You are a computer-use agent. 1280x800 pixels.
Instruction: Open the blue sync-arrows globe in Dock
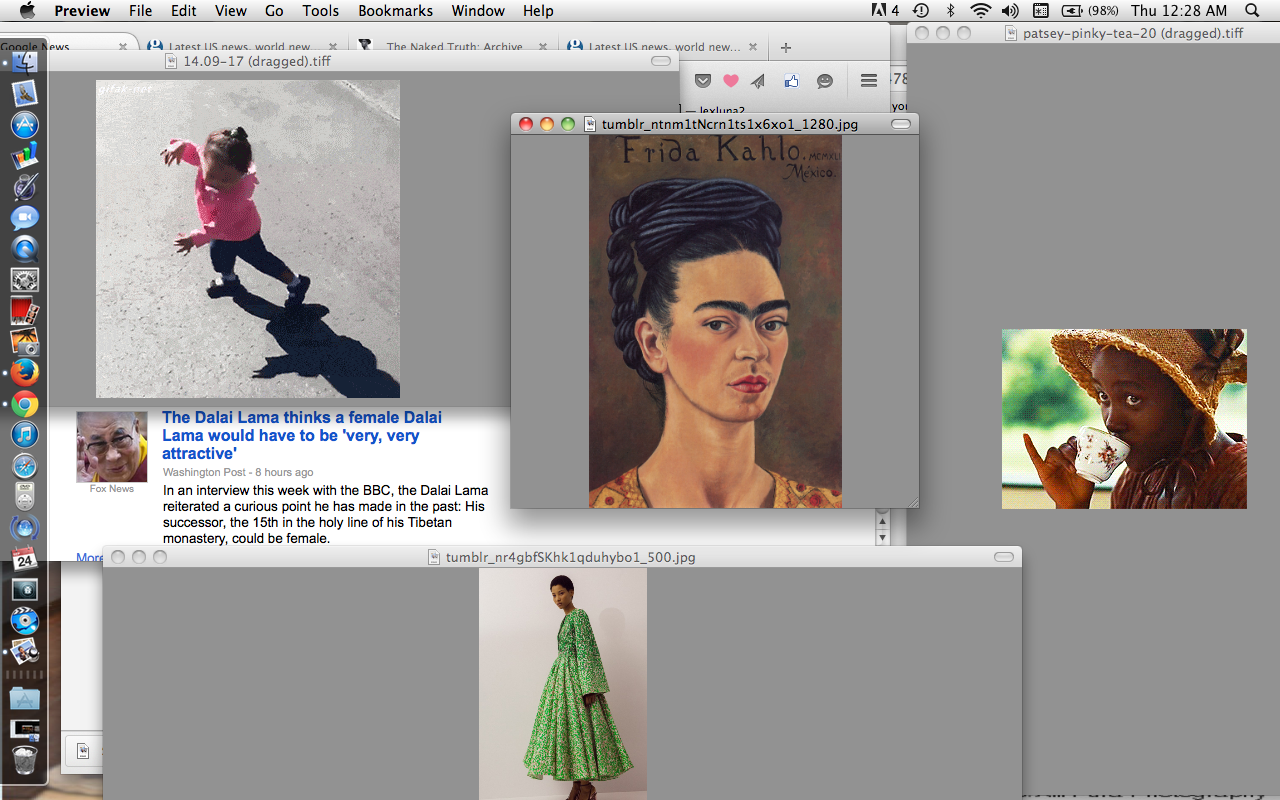[x=25, y=528]
